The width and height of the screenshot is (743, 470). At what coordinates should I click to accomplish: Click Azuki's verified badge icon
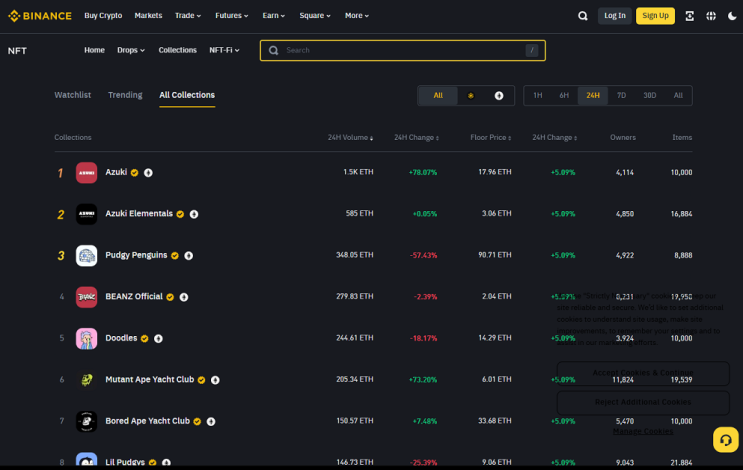point(135,173)
